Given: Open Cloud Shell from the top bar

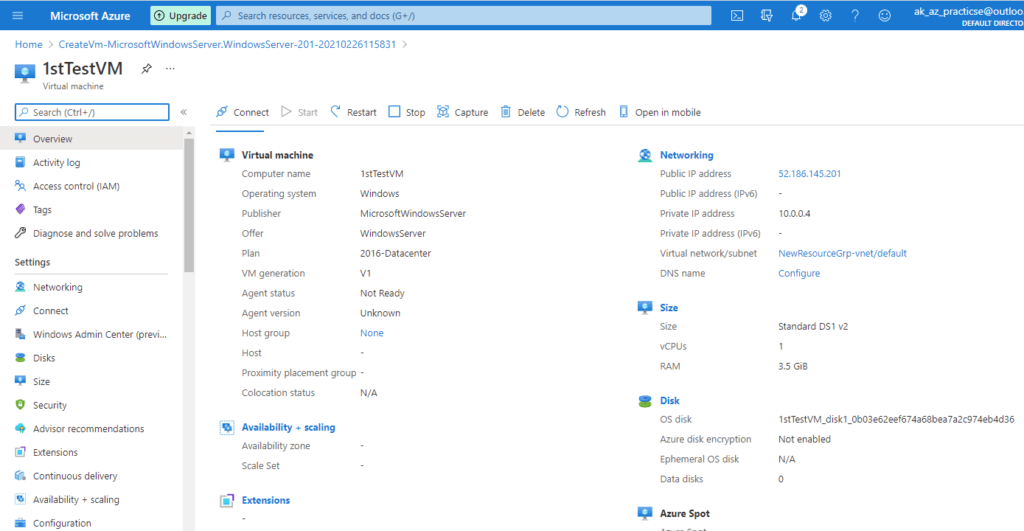Looking at the screenshot, I should coord(737,16).
